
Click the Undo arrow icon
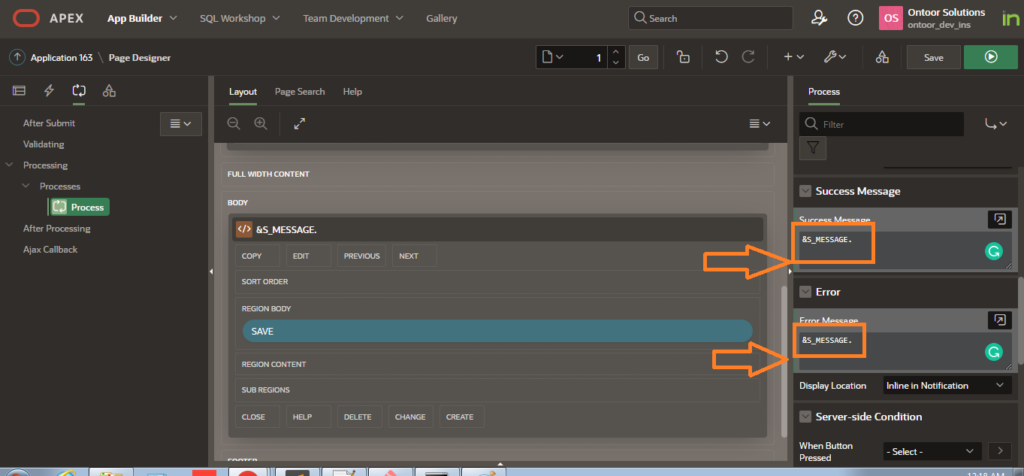point(721,57)
